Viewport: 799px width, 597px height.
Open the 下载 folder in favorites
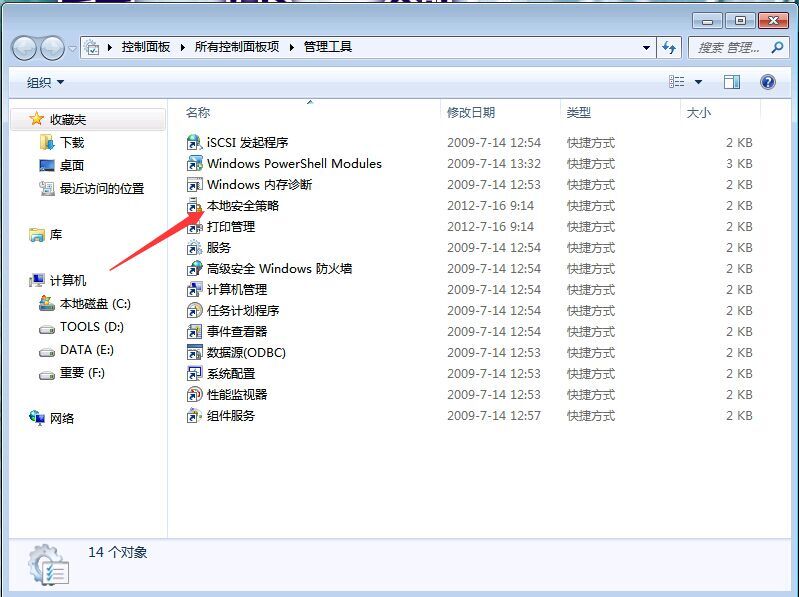pos(62,143)
